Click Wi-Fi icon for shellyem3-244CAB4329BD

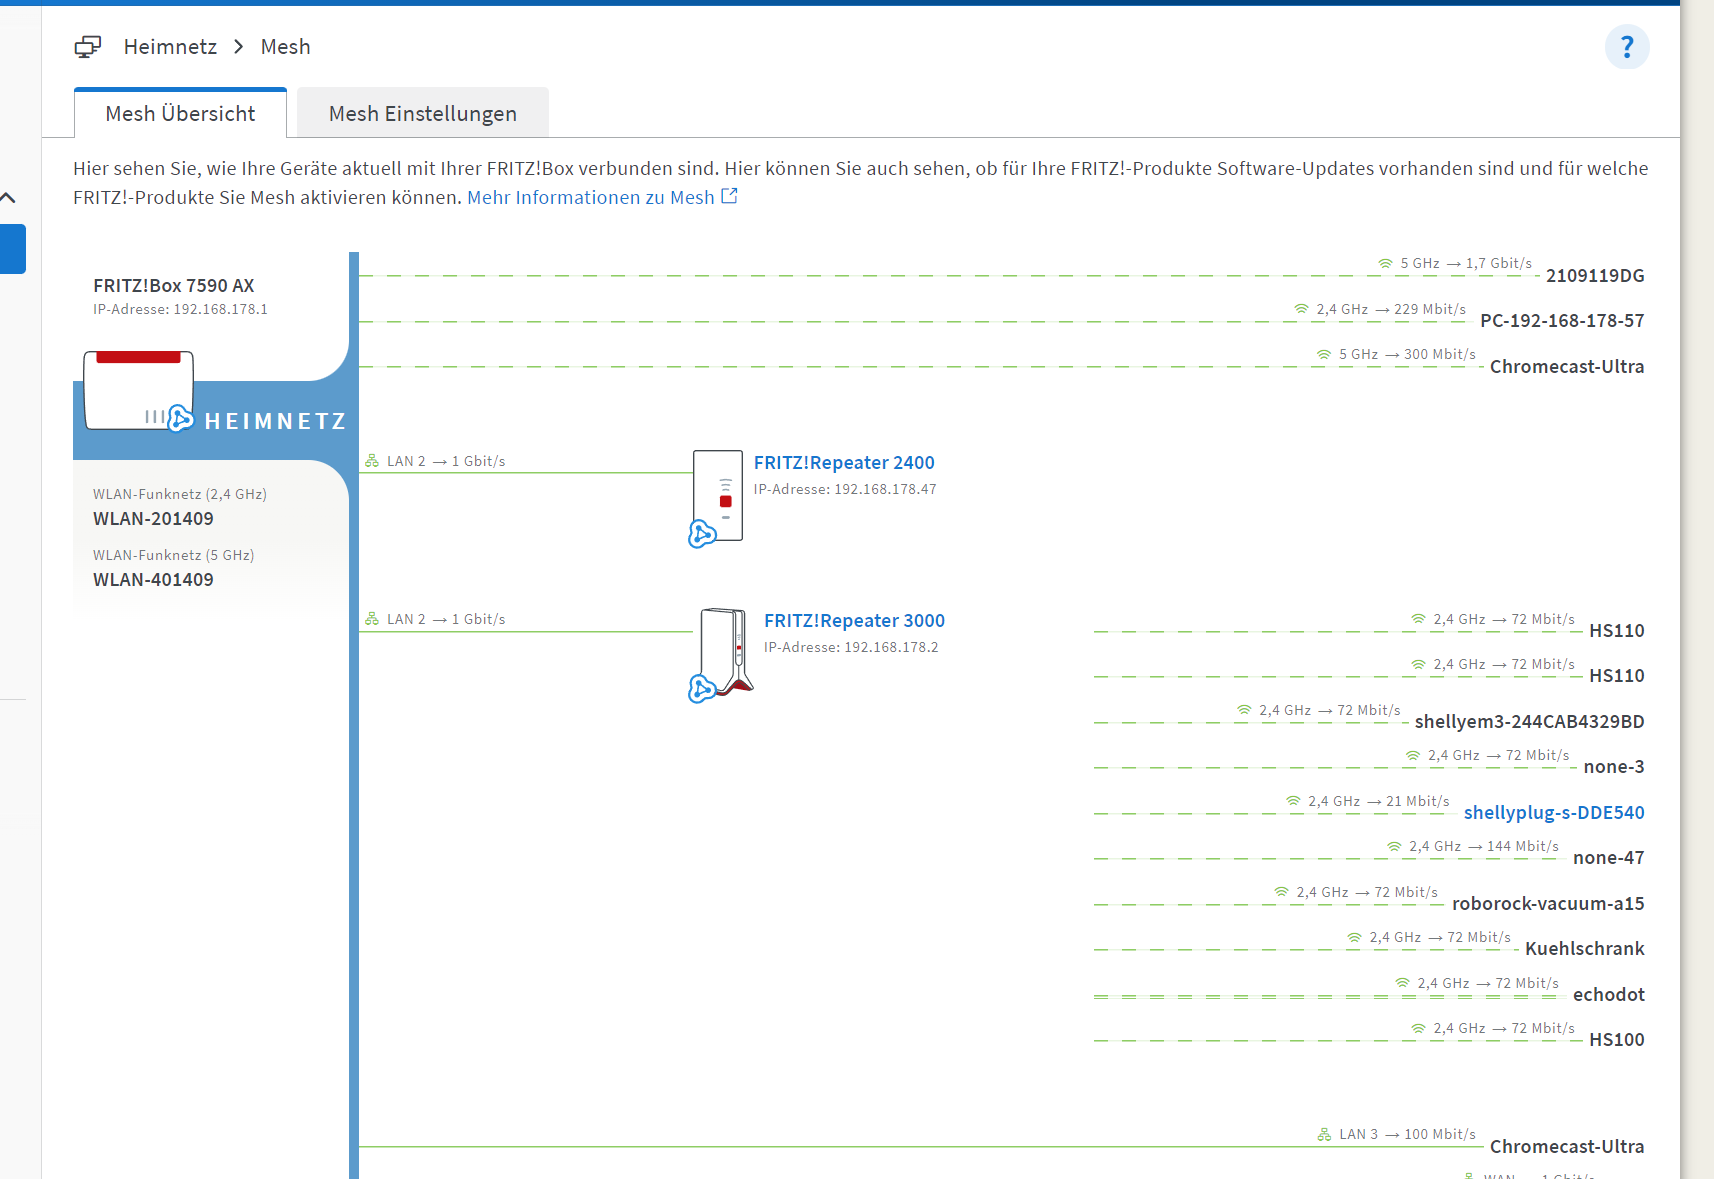coord(1244,710)
